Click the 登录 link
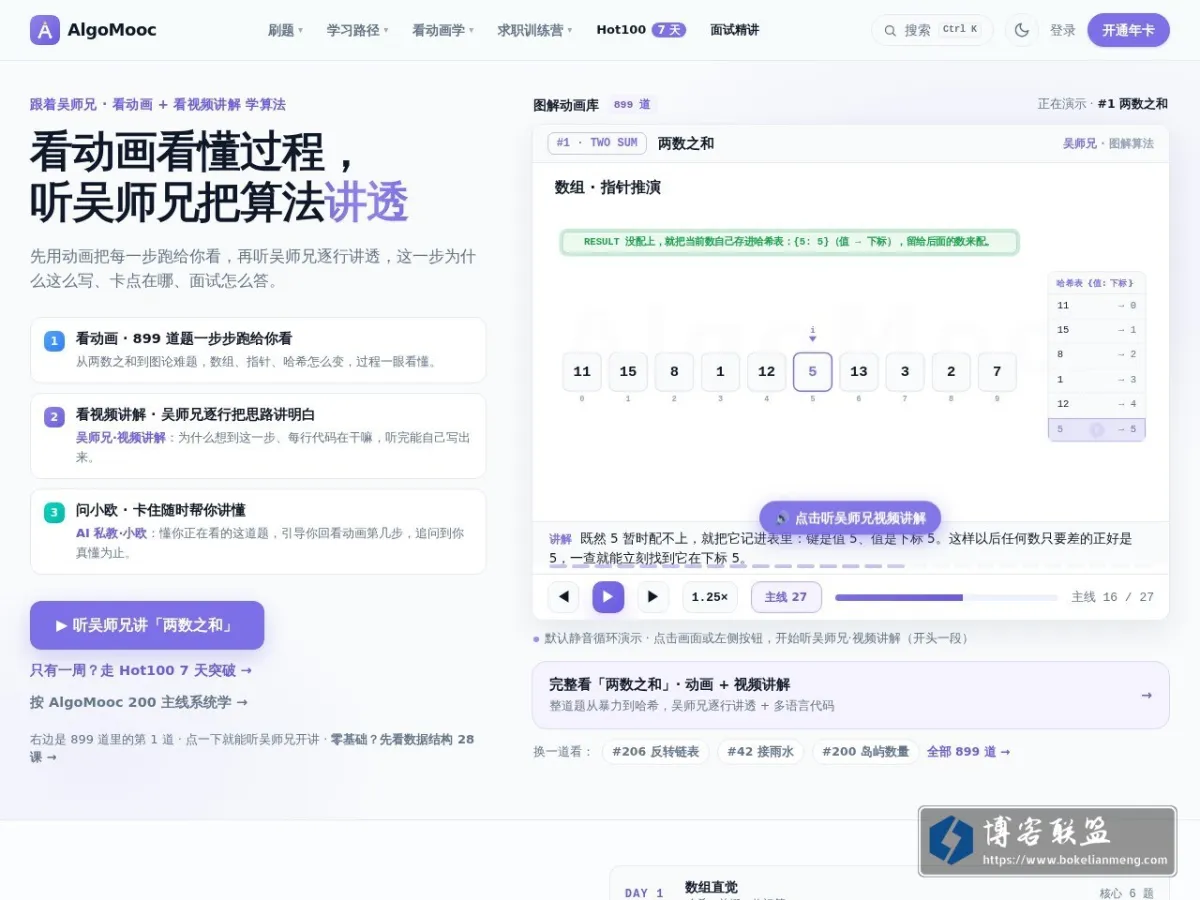 point(1063,30)
